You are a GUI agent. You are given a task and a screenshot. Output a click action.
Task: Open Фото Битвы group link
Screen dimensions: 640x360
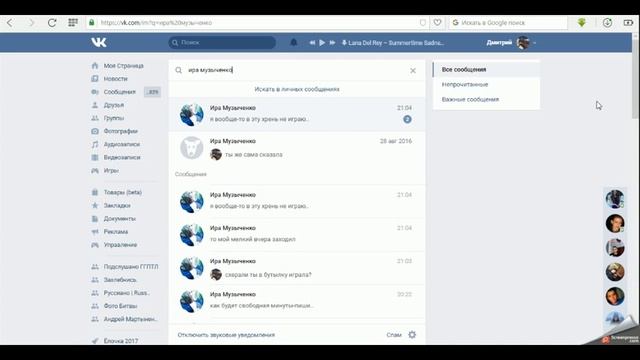pos(120,306)
